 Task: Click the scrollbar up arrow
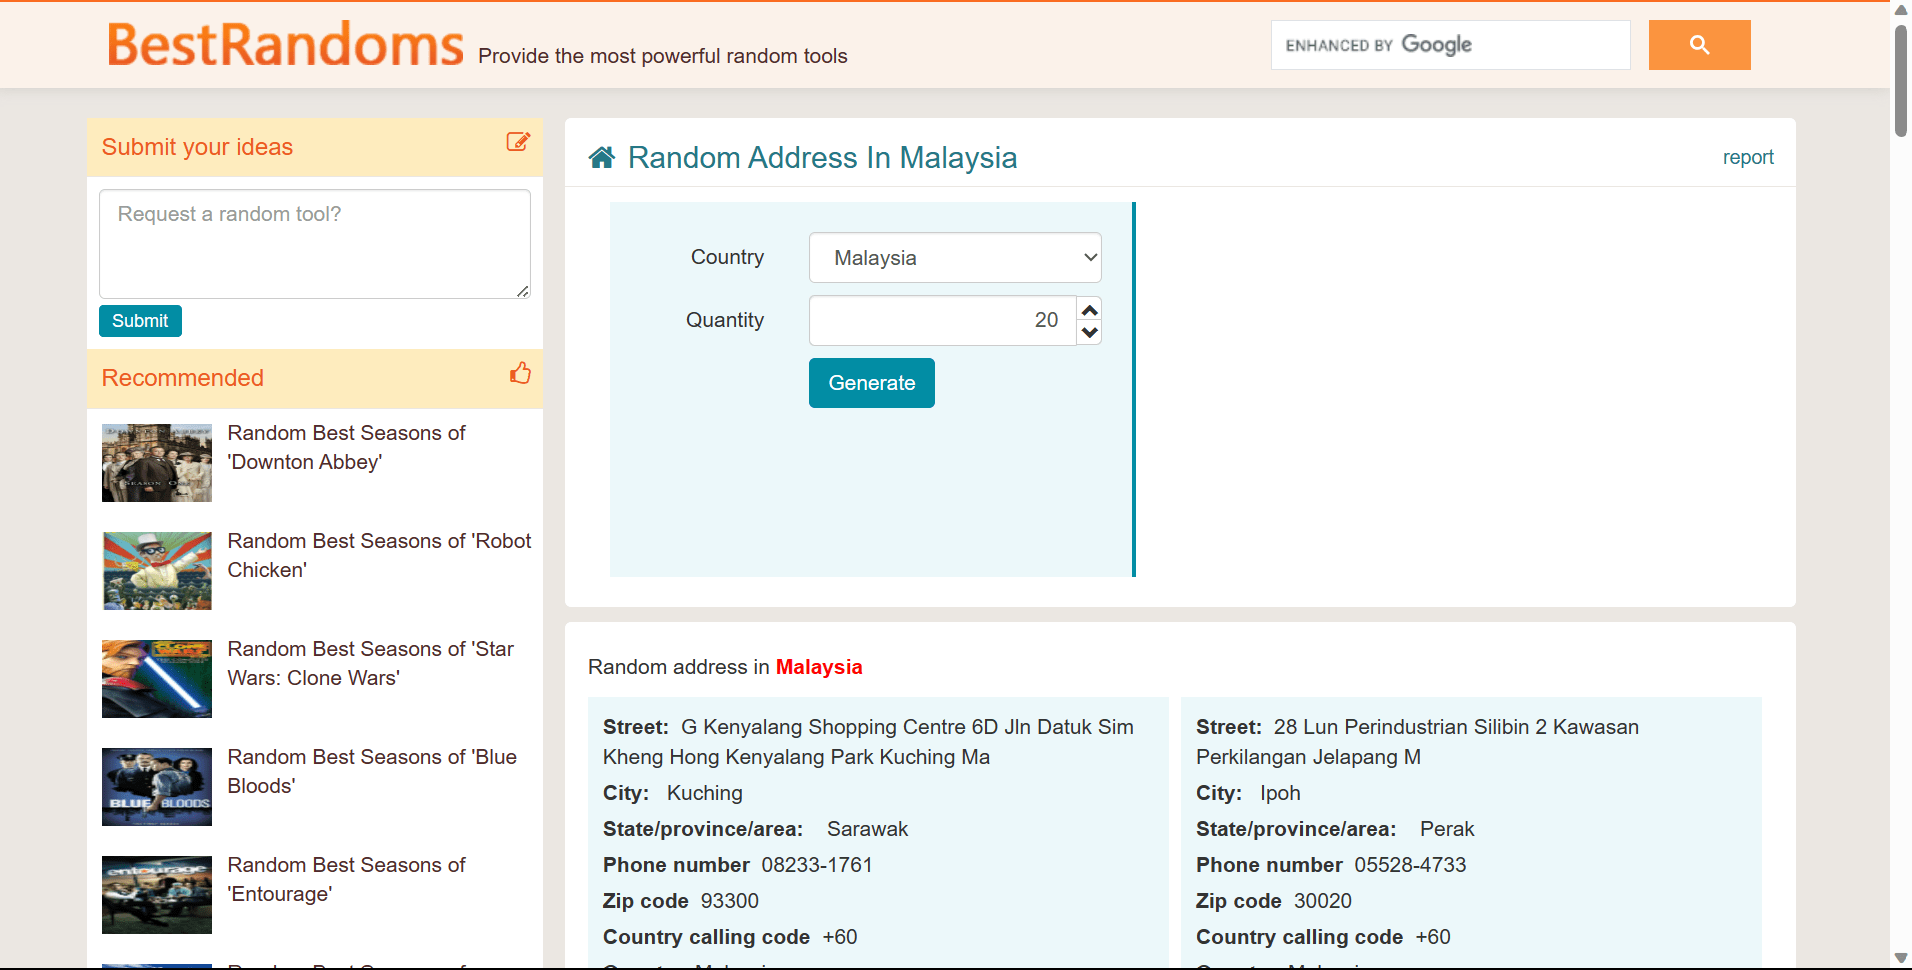point(1901,10)
